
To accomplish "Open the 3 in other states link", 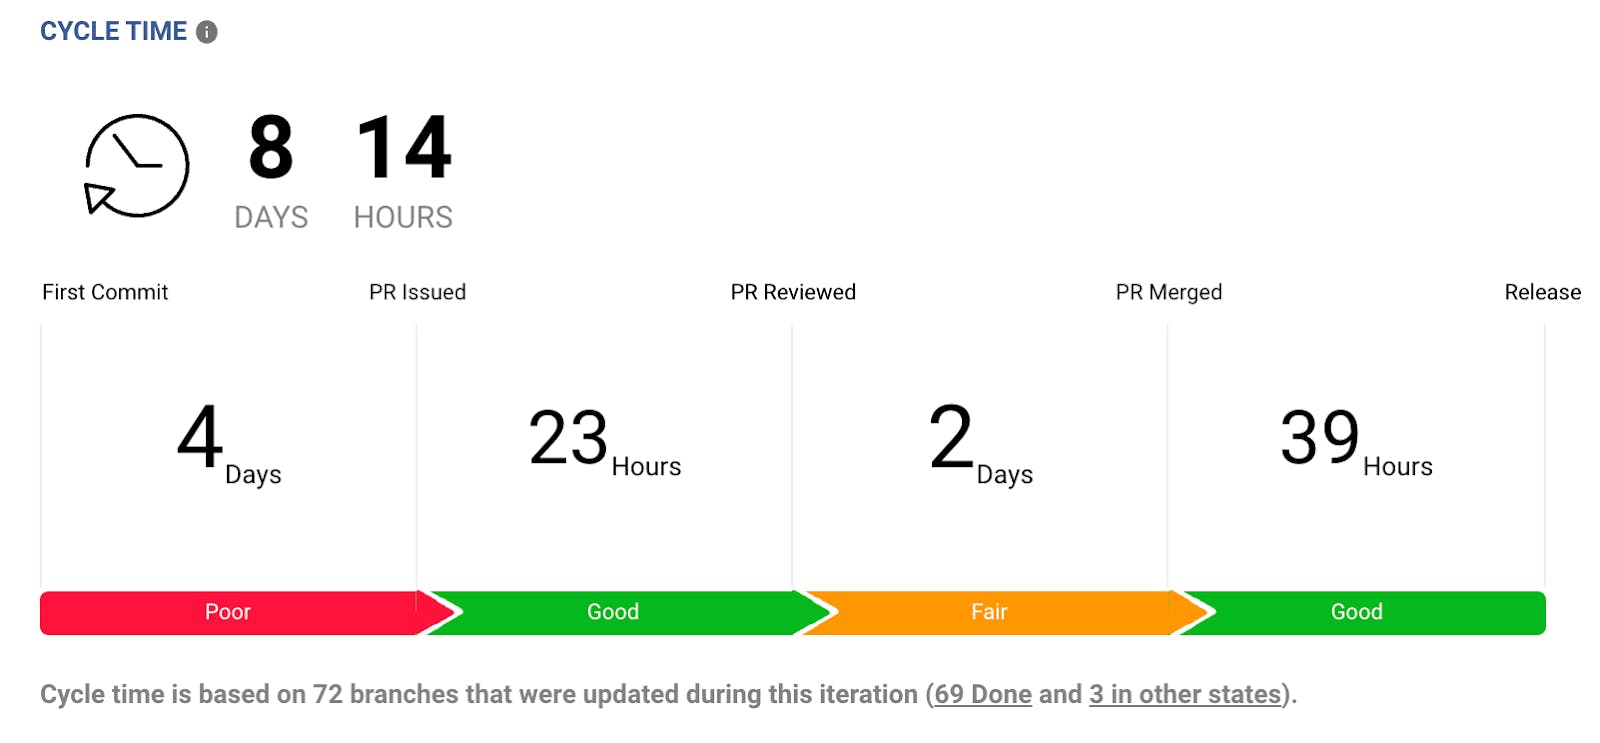I will (x=1185, y=694).
